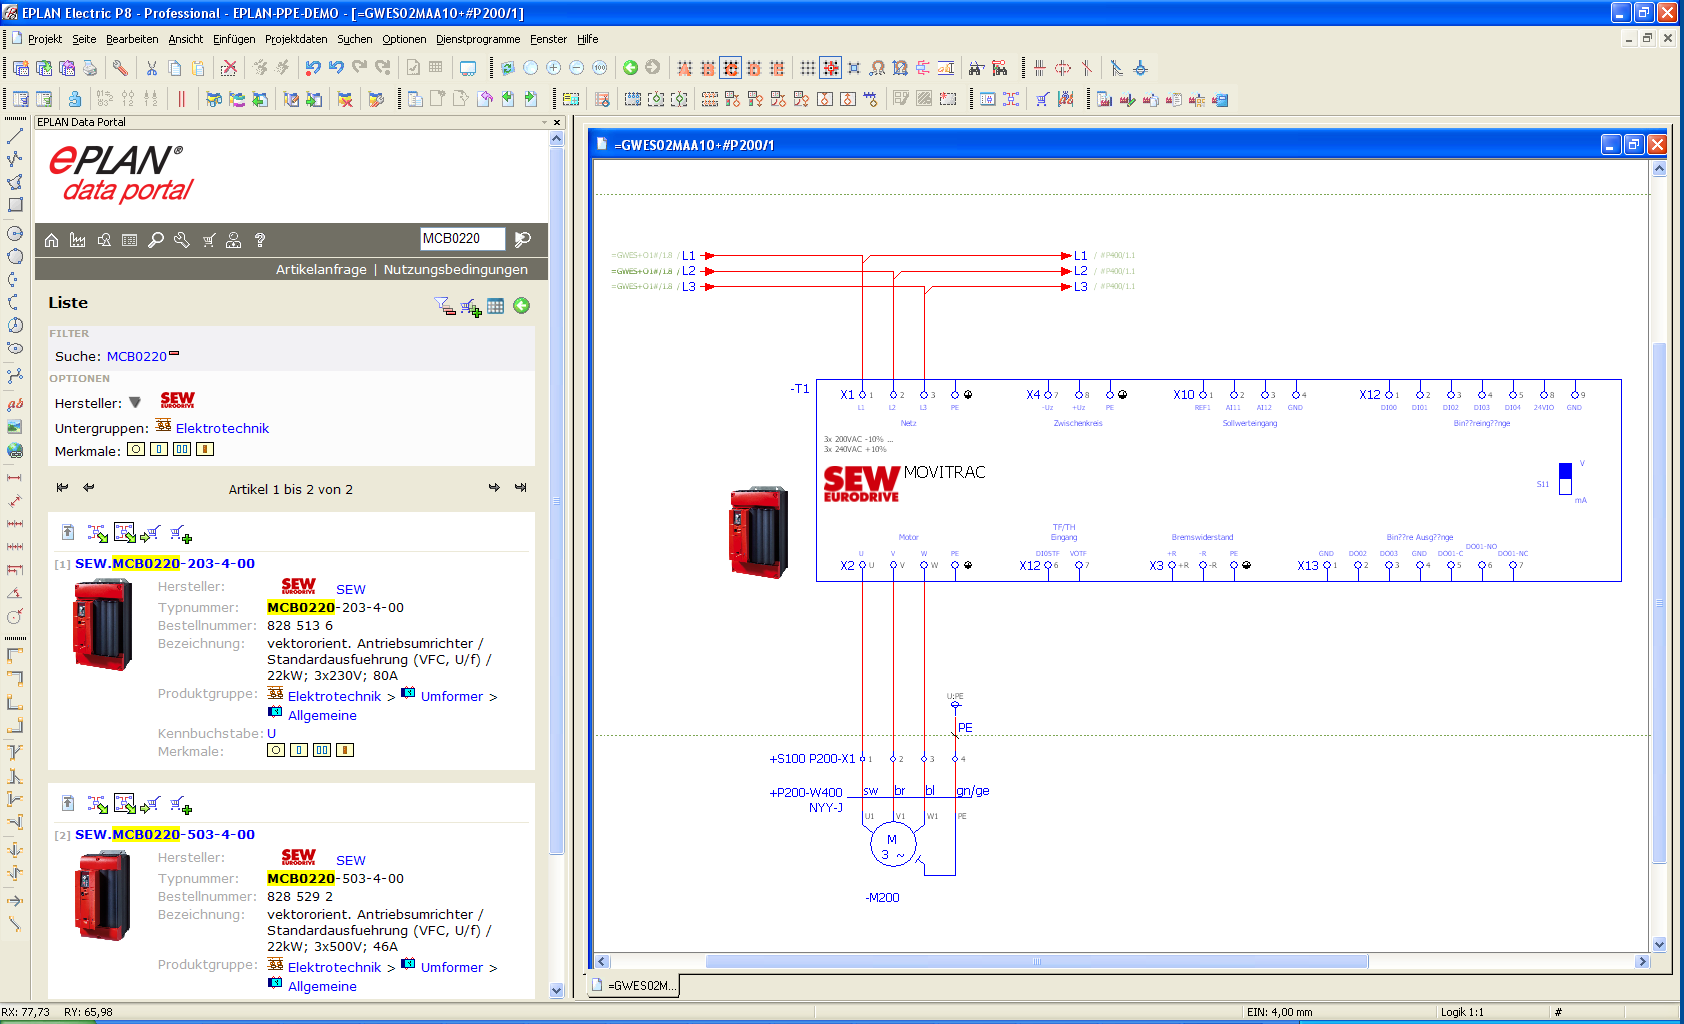The width and height of the screenshot is (1684, 1024).
Task: Click the Data Portal help question mark
Action: (260, 240)
